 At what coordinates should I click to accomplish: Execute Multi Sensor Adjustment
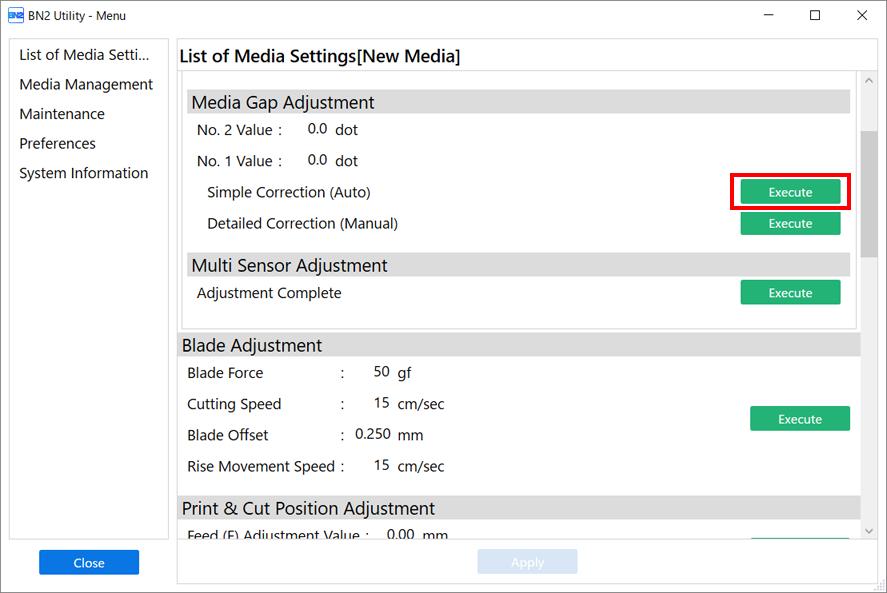click(x=790, y=293)
